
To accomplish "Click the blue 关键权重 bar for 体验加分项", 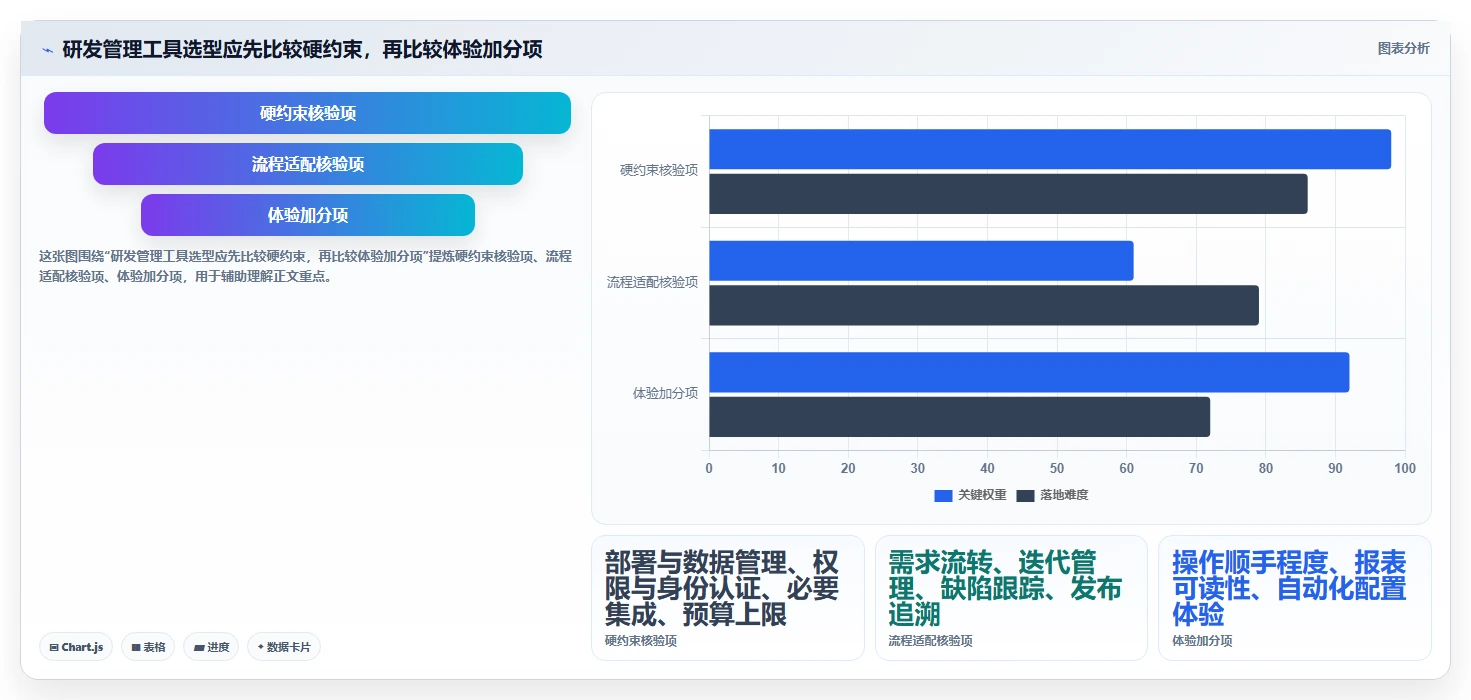I will click(x=1029, y=372).
